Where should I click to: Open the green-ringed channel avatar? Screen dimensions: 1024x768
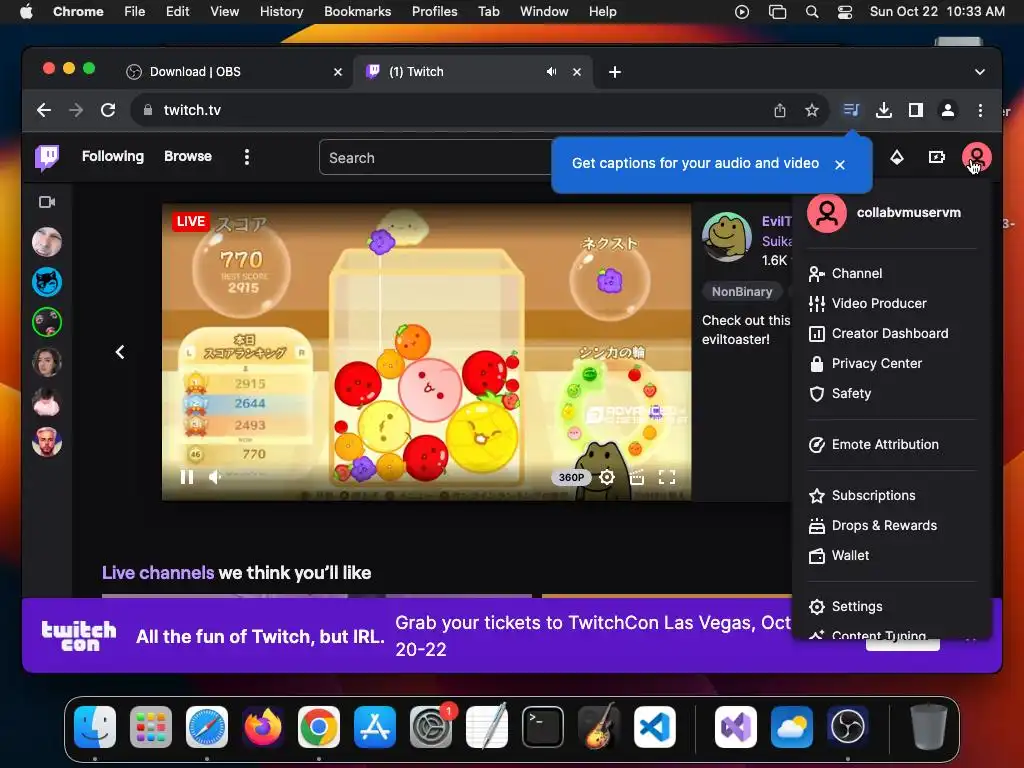tap(47, 322)
